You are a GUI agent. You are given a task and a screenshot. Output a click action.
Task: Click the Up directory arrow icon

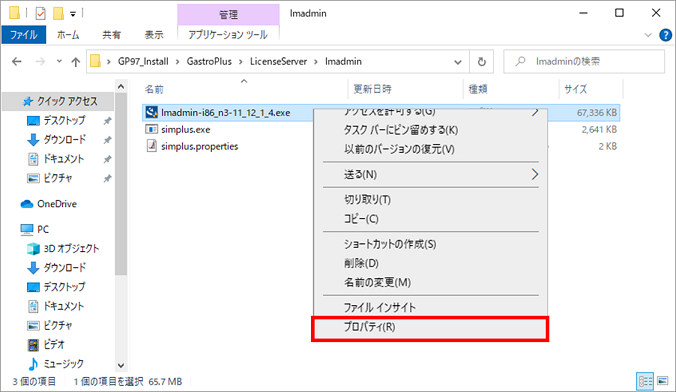75,62
